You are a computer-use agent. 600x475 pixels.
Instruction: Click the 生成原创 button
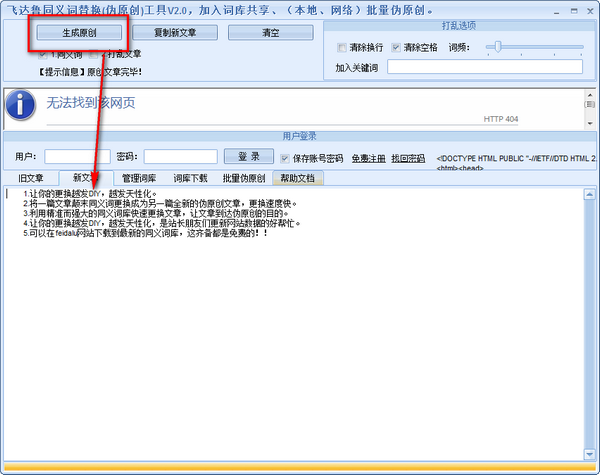79,32
